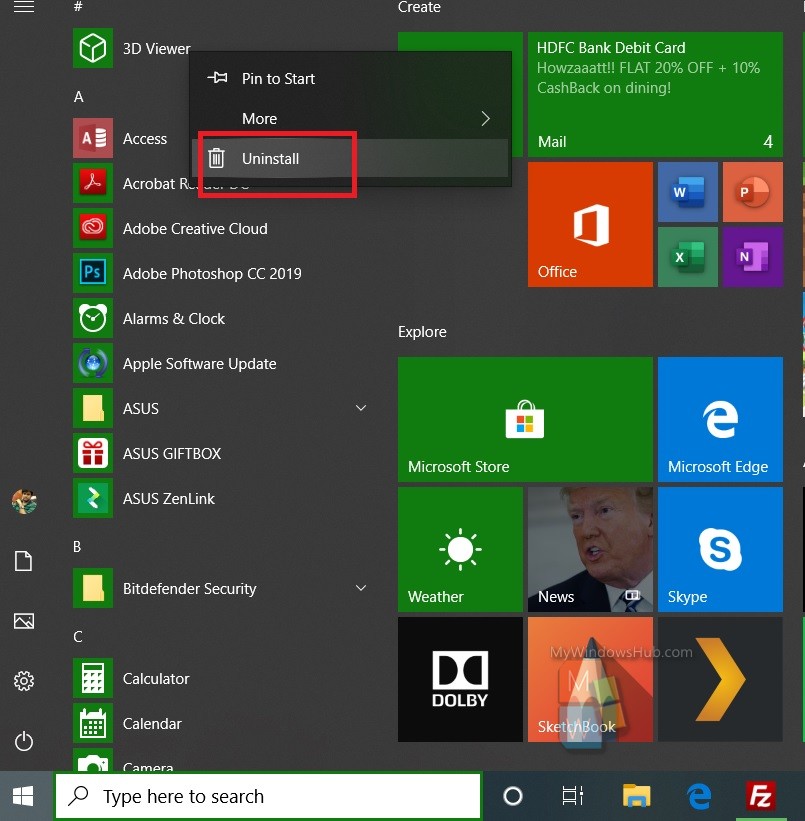Open Adobe Creative Cloud icon
The width and height of the screenshot is (805, 821).
[93, 228]
